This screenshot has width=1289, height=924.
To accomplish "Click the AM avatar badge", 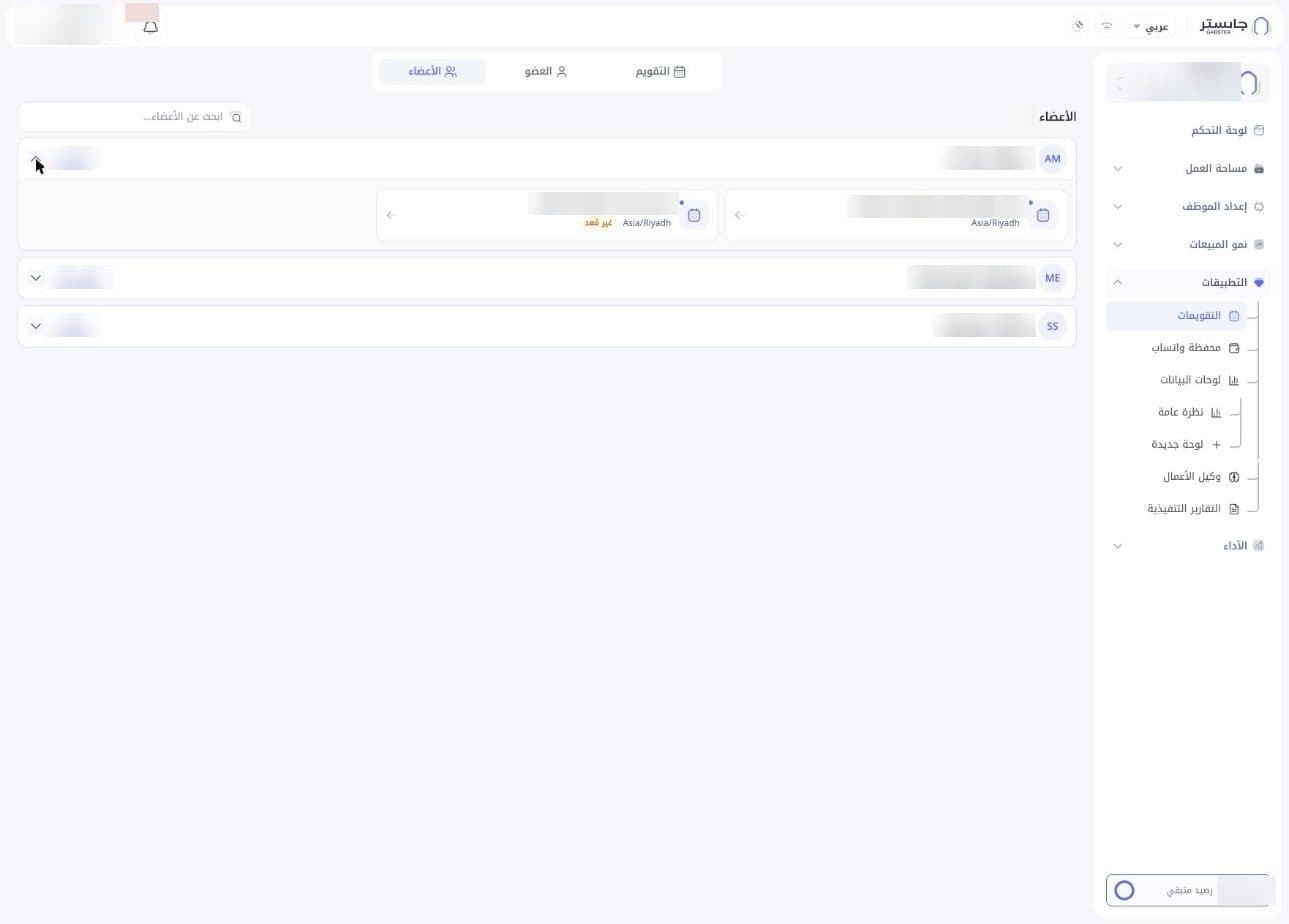I will (1052, 159).
